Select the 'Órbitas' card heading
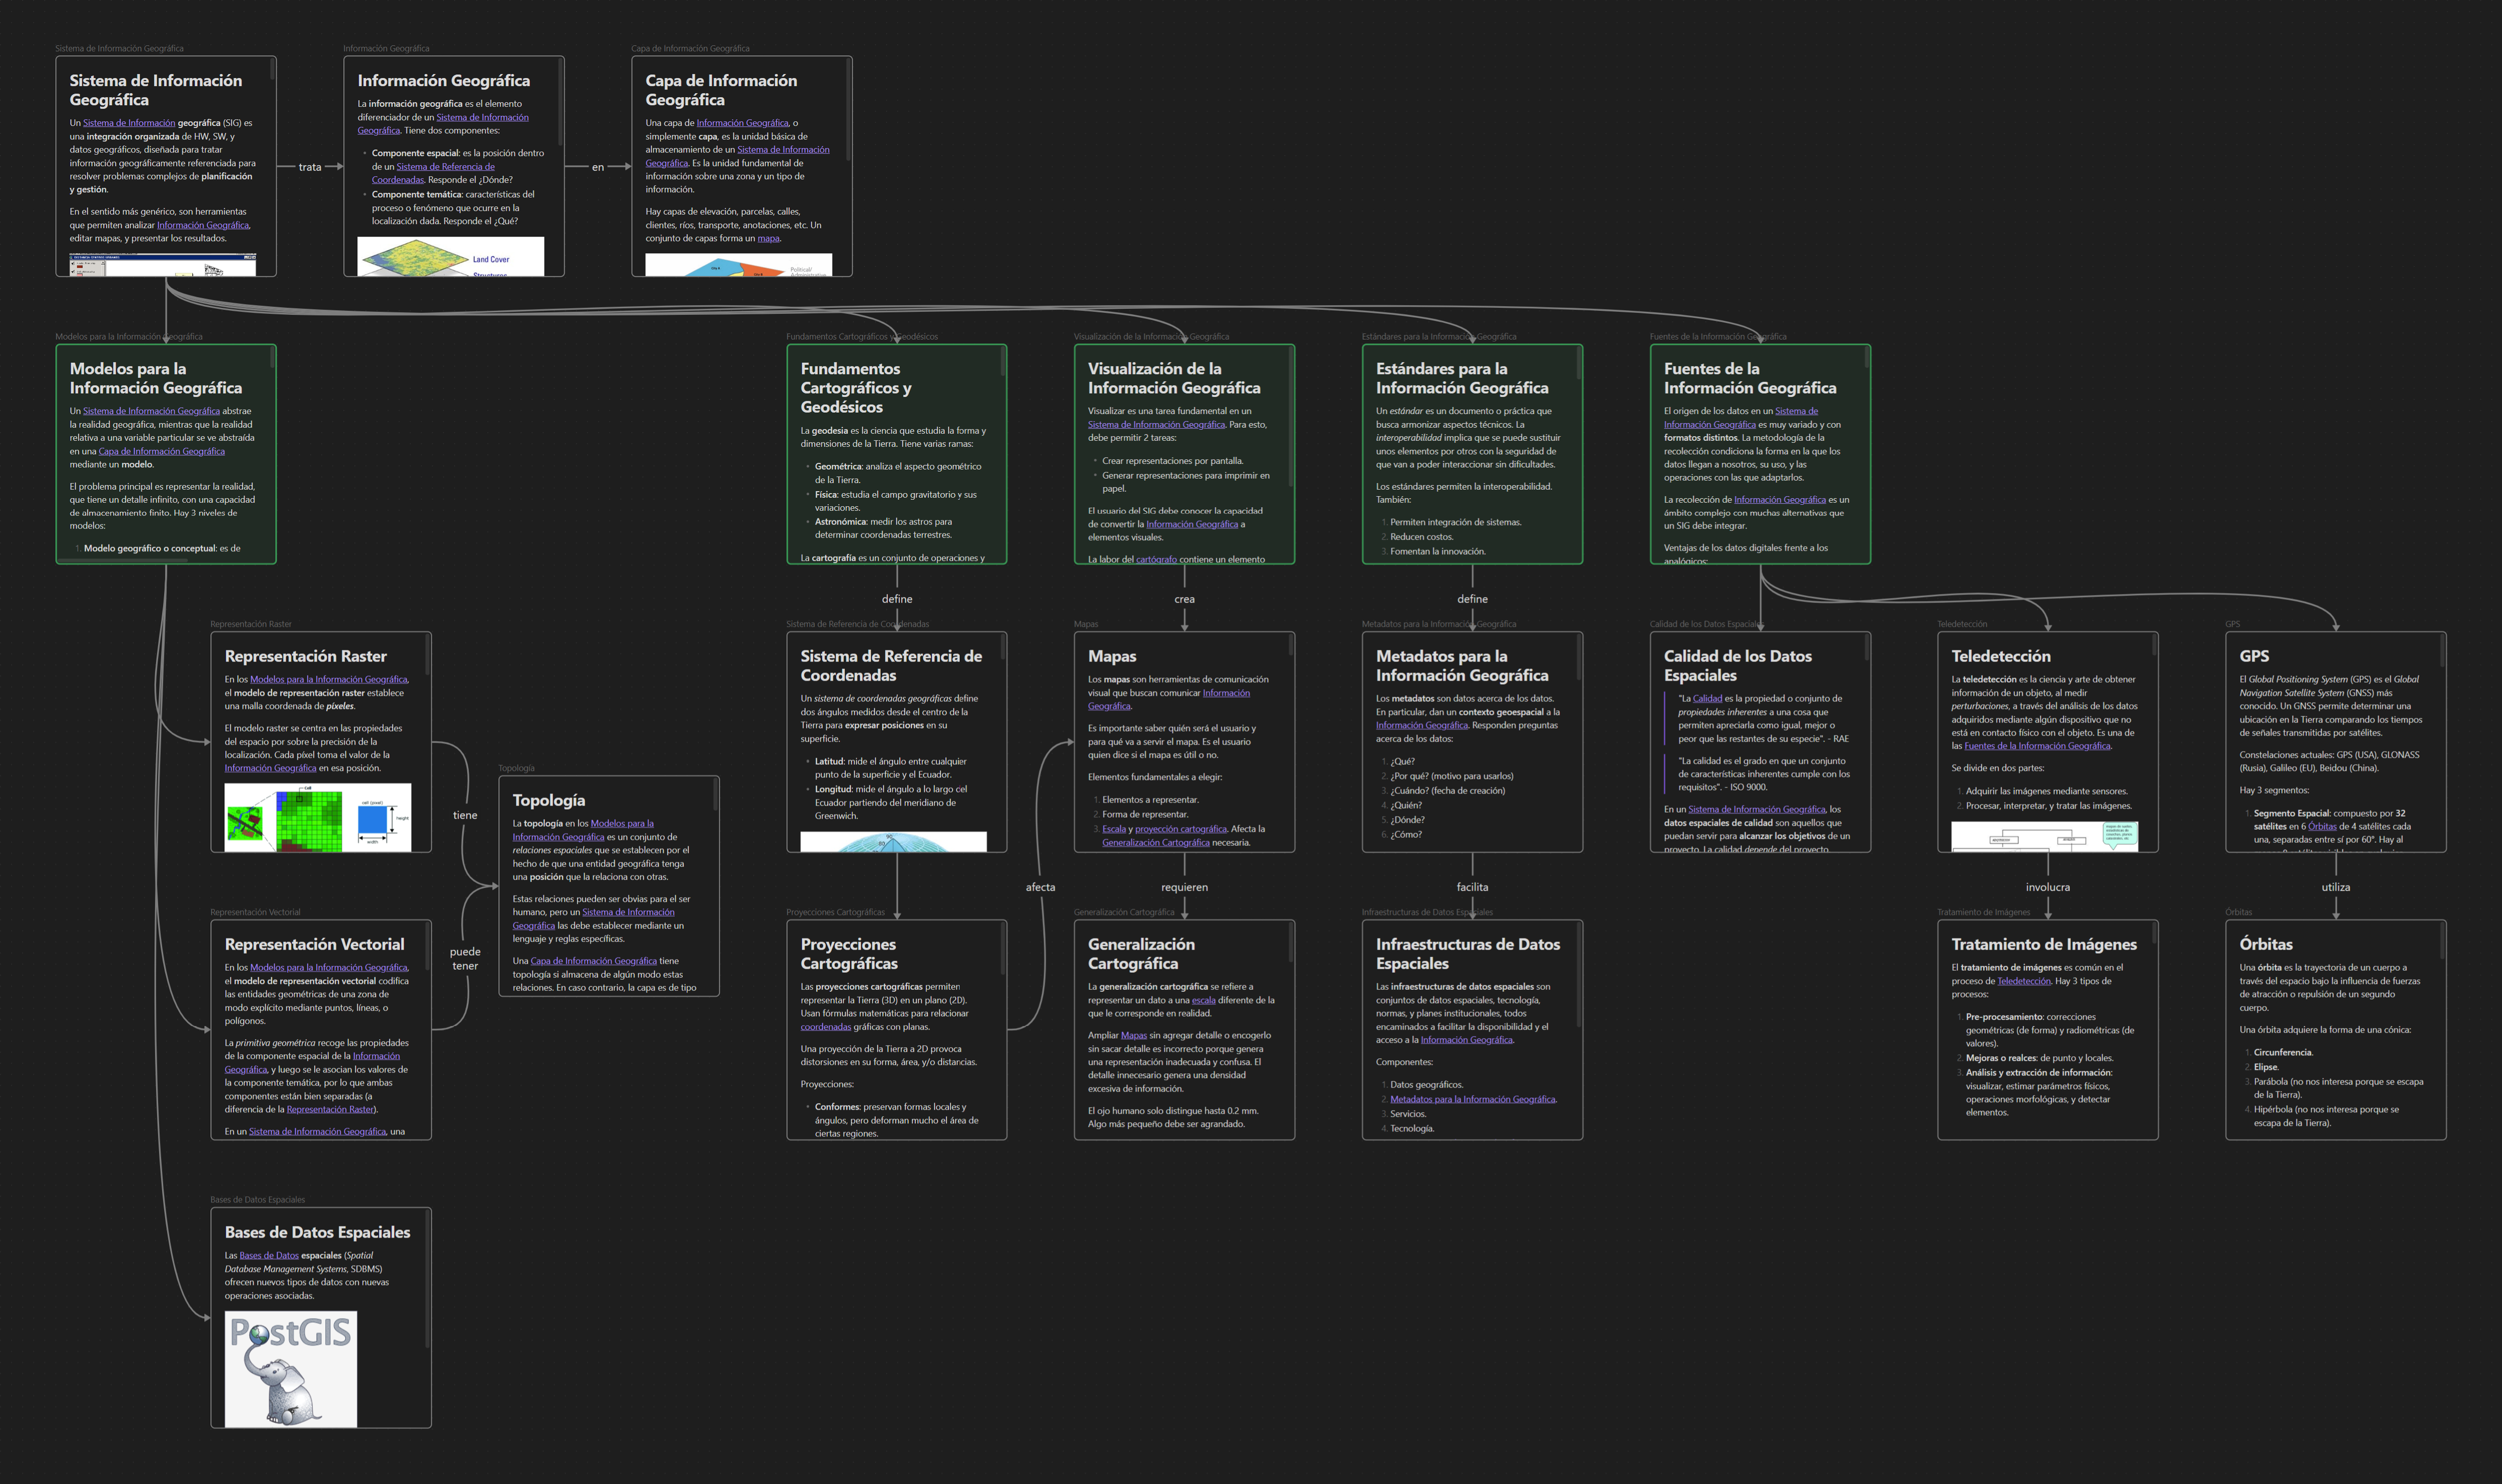Viewport: 2502px width, 1484px height. pos(2266,944)
